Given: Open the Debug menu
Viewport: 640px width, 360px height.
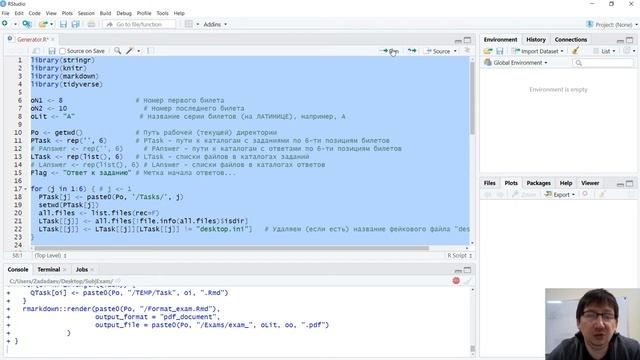Looking at the screenshot, I should (124, 13).
